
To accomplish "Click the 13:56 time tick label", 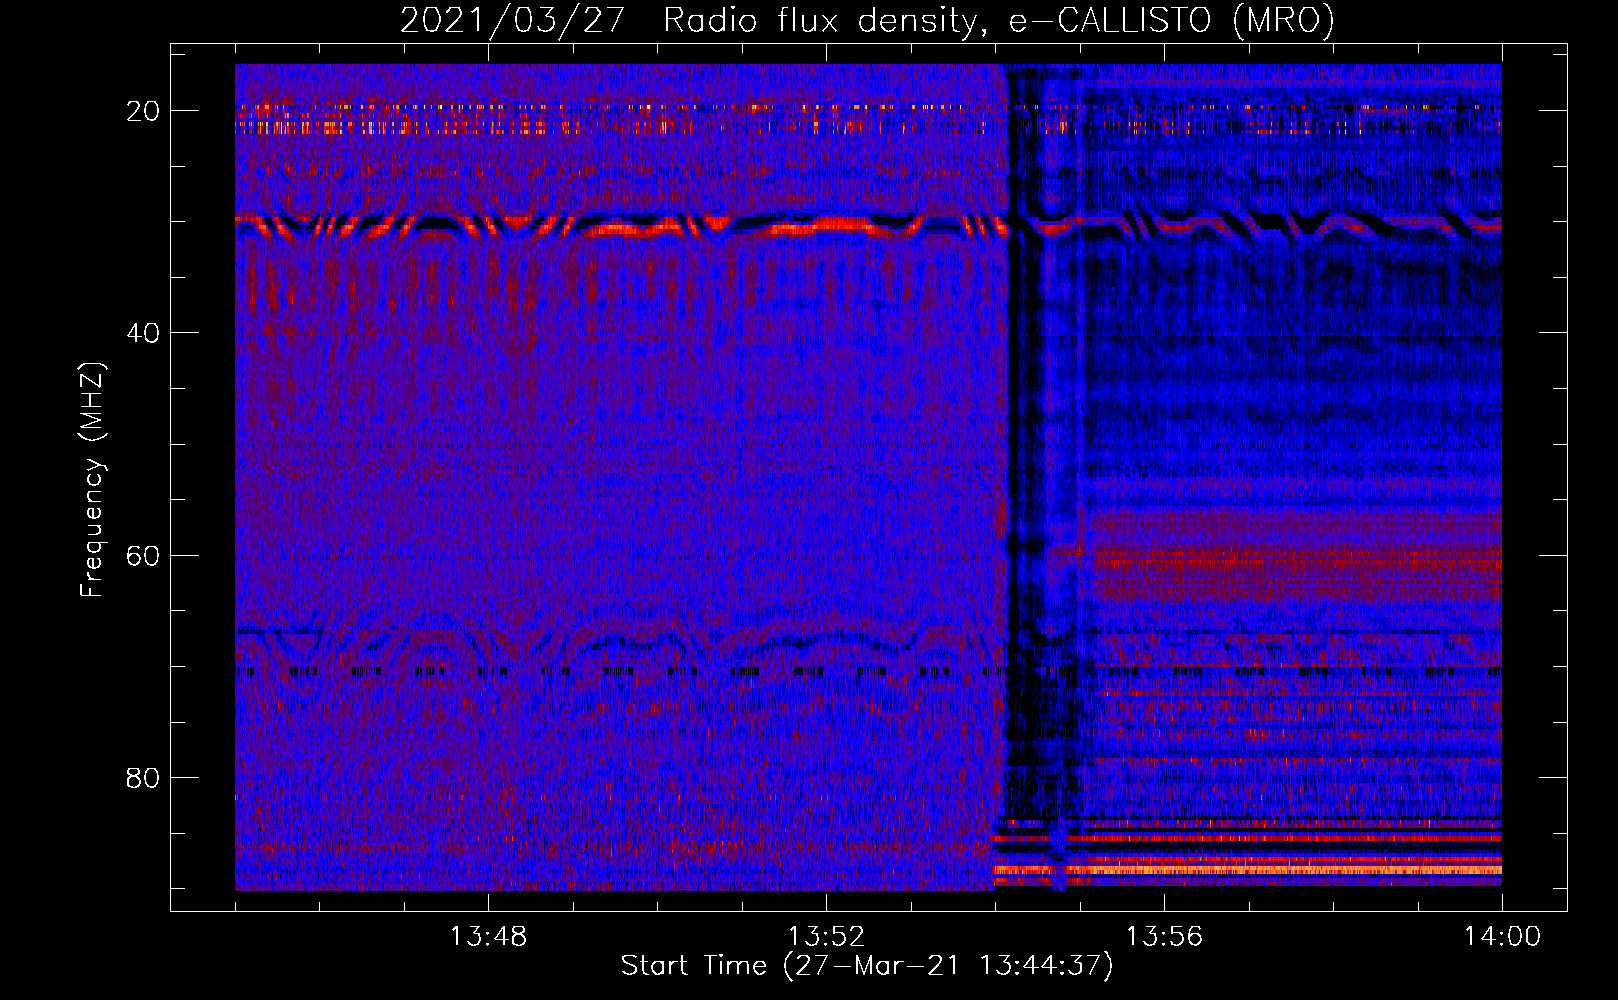I will click(1164, 937).
